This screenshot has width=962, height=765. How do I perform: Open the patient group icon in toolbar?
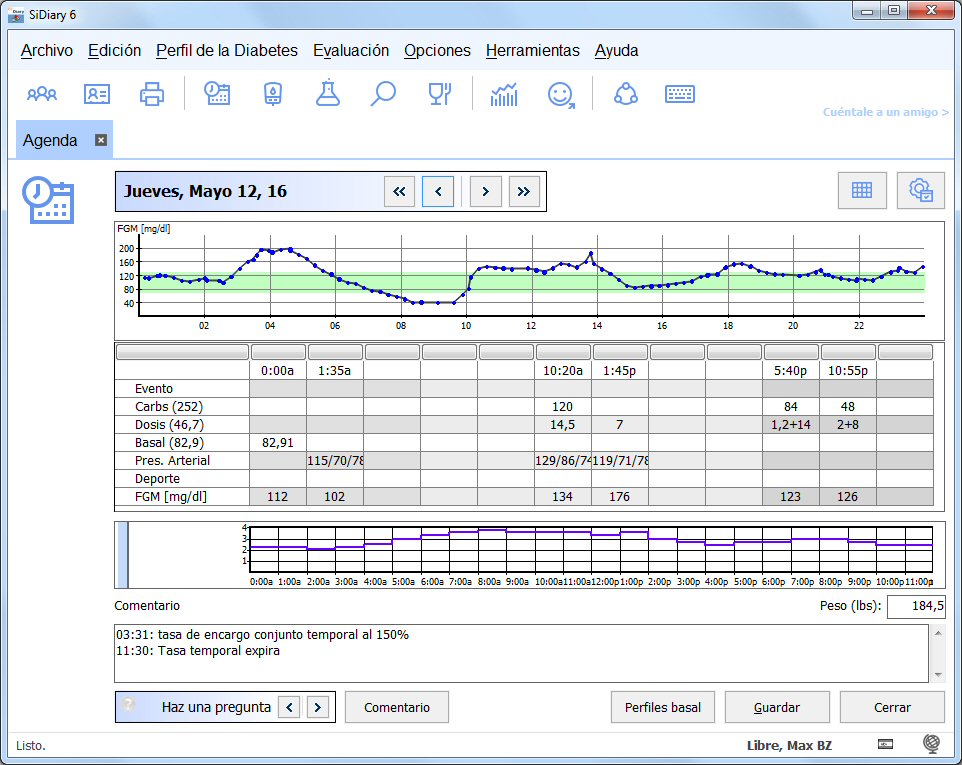tap(42, 94)
